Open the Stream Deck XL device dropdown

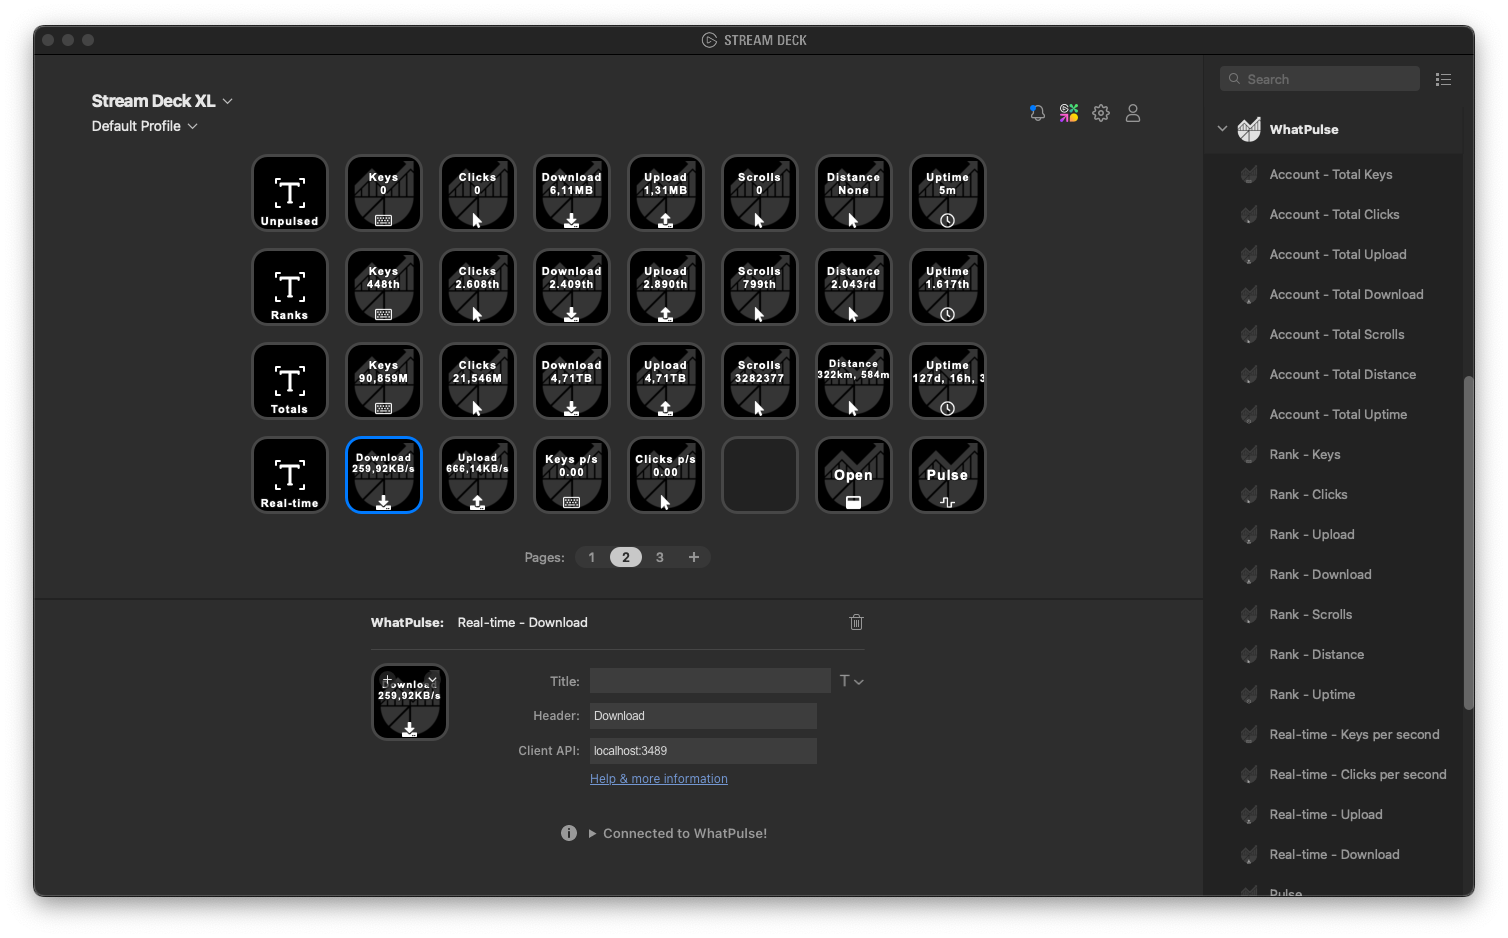click(227, 101)
